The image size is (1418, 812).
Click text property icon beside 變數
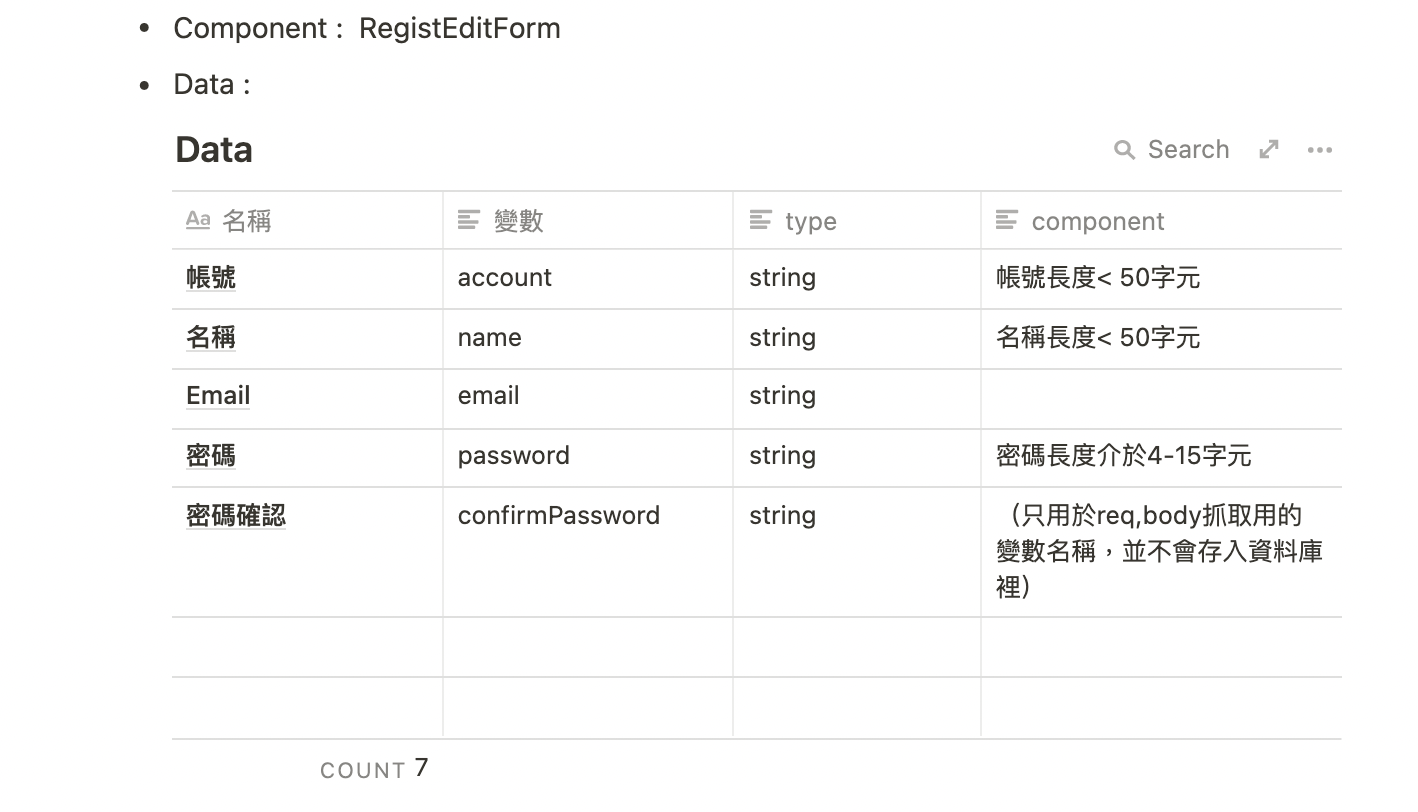click(x=469, y=220)
